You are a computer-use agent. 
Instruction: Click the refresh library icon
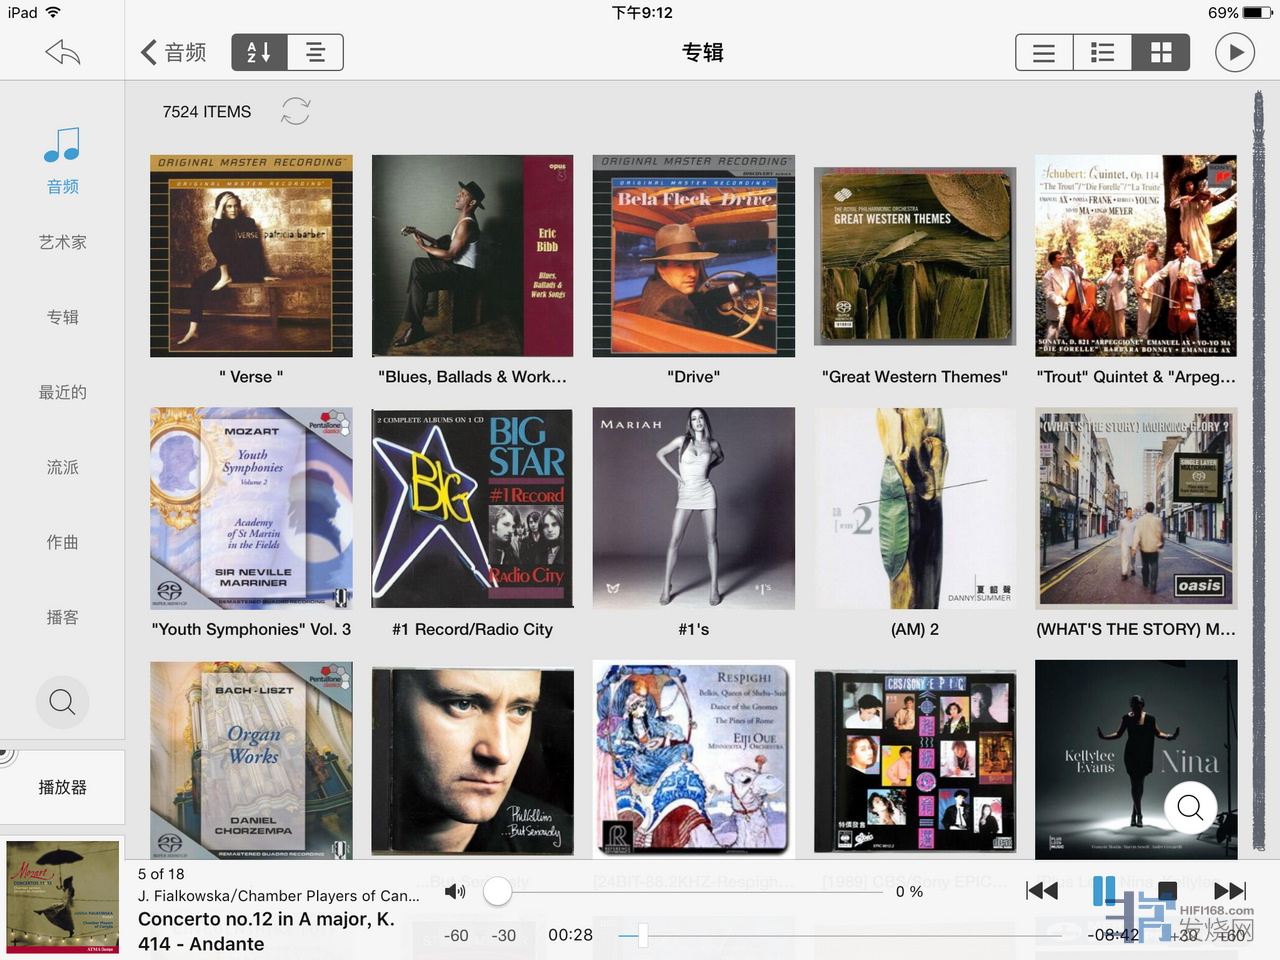point(295,111)
